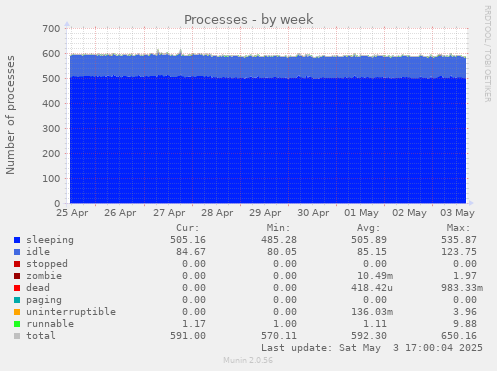This screenshot has height=371, width=497.
Task: Click the total legend color swatch
Action: [x=17, y=336]
